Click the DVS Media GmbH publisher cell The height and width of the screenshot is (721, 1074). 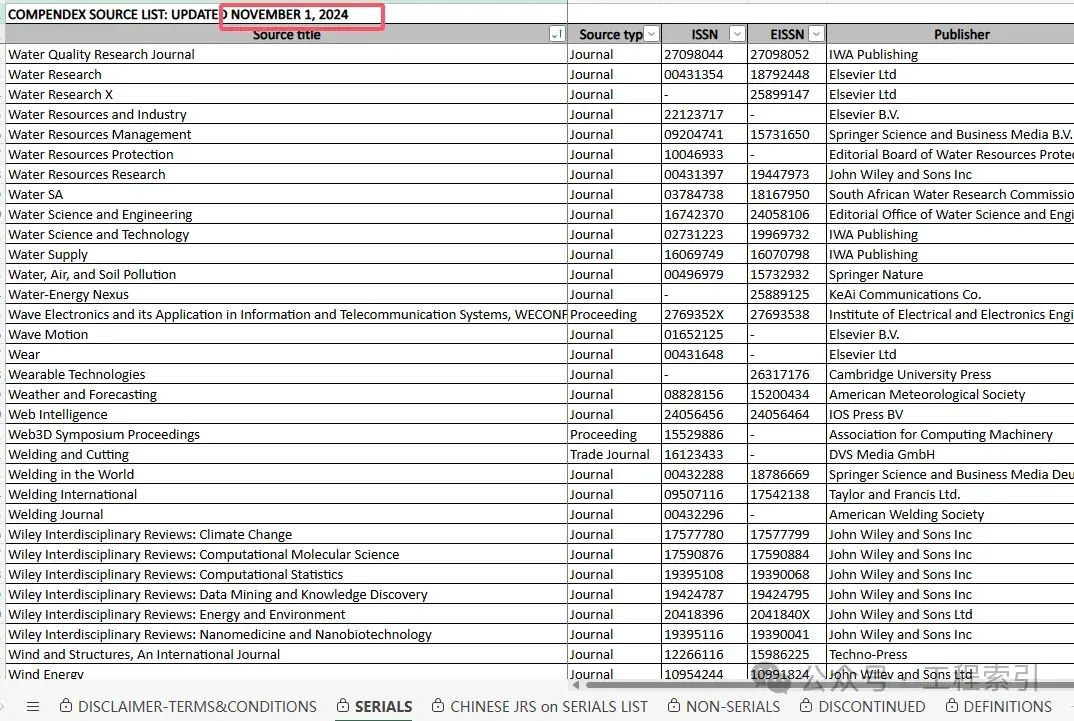[951, 455]
